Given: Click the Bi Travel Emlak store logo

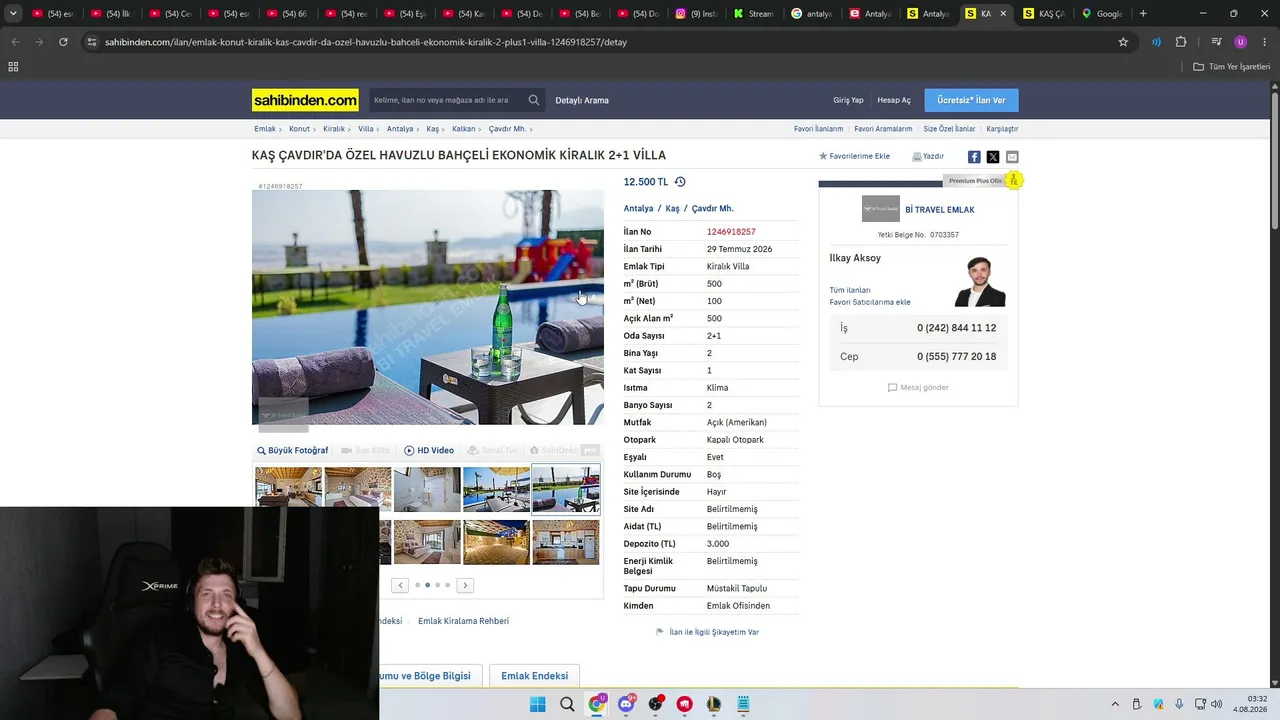Looking at the screenshot, I should pyautogui.click(x=881, y=209).
